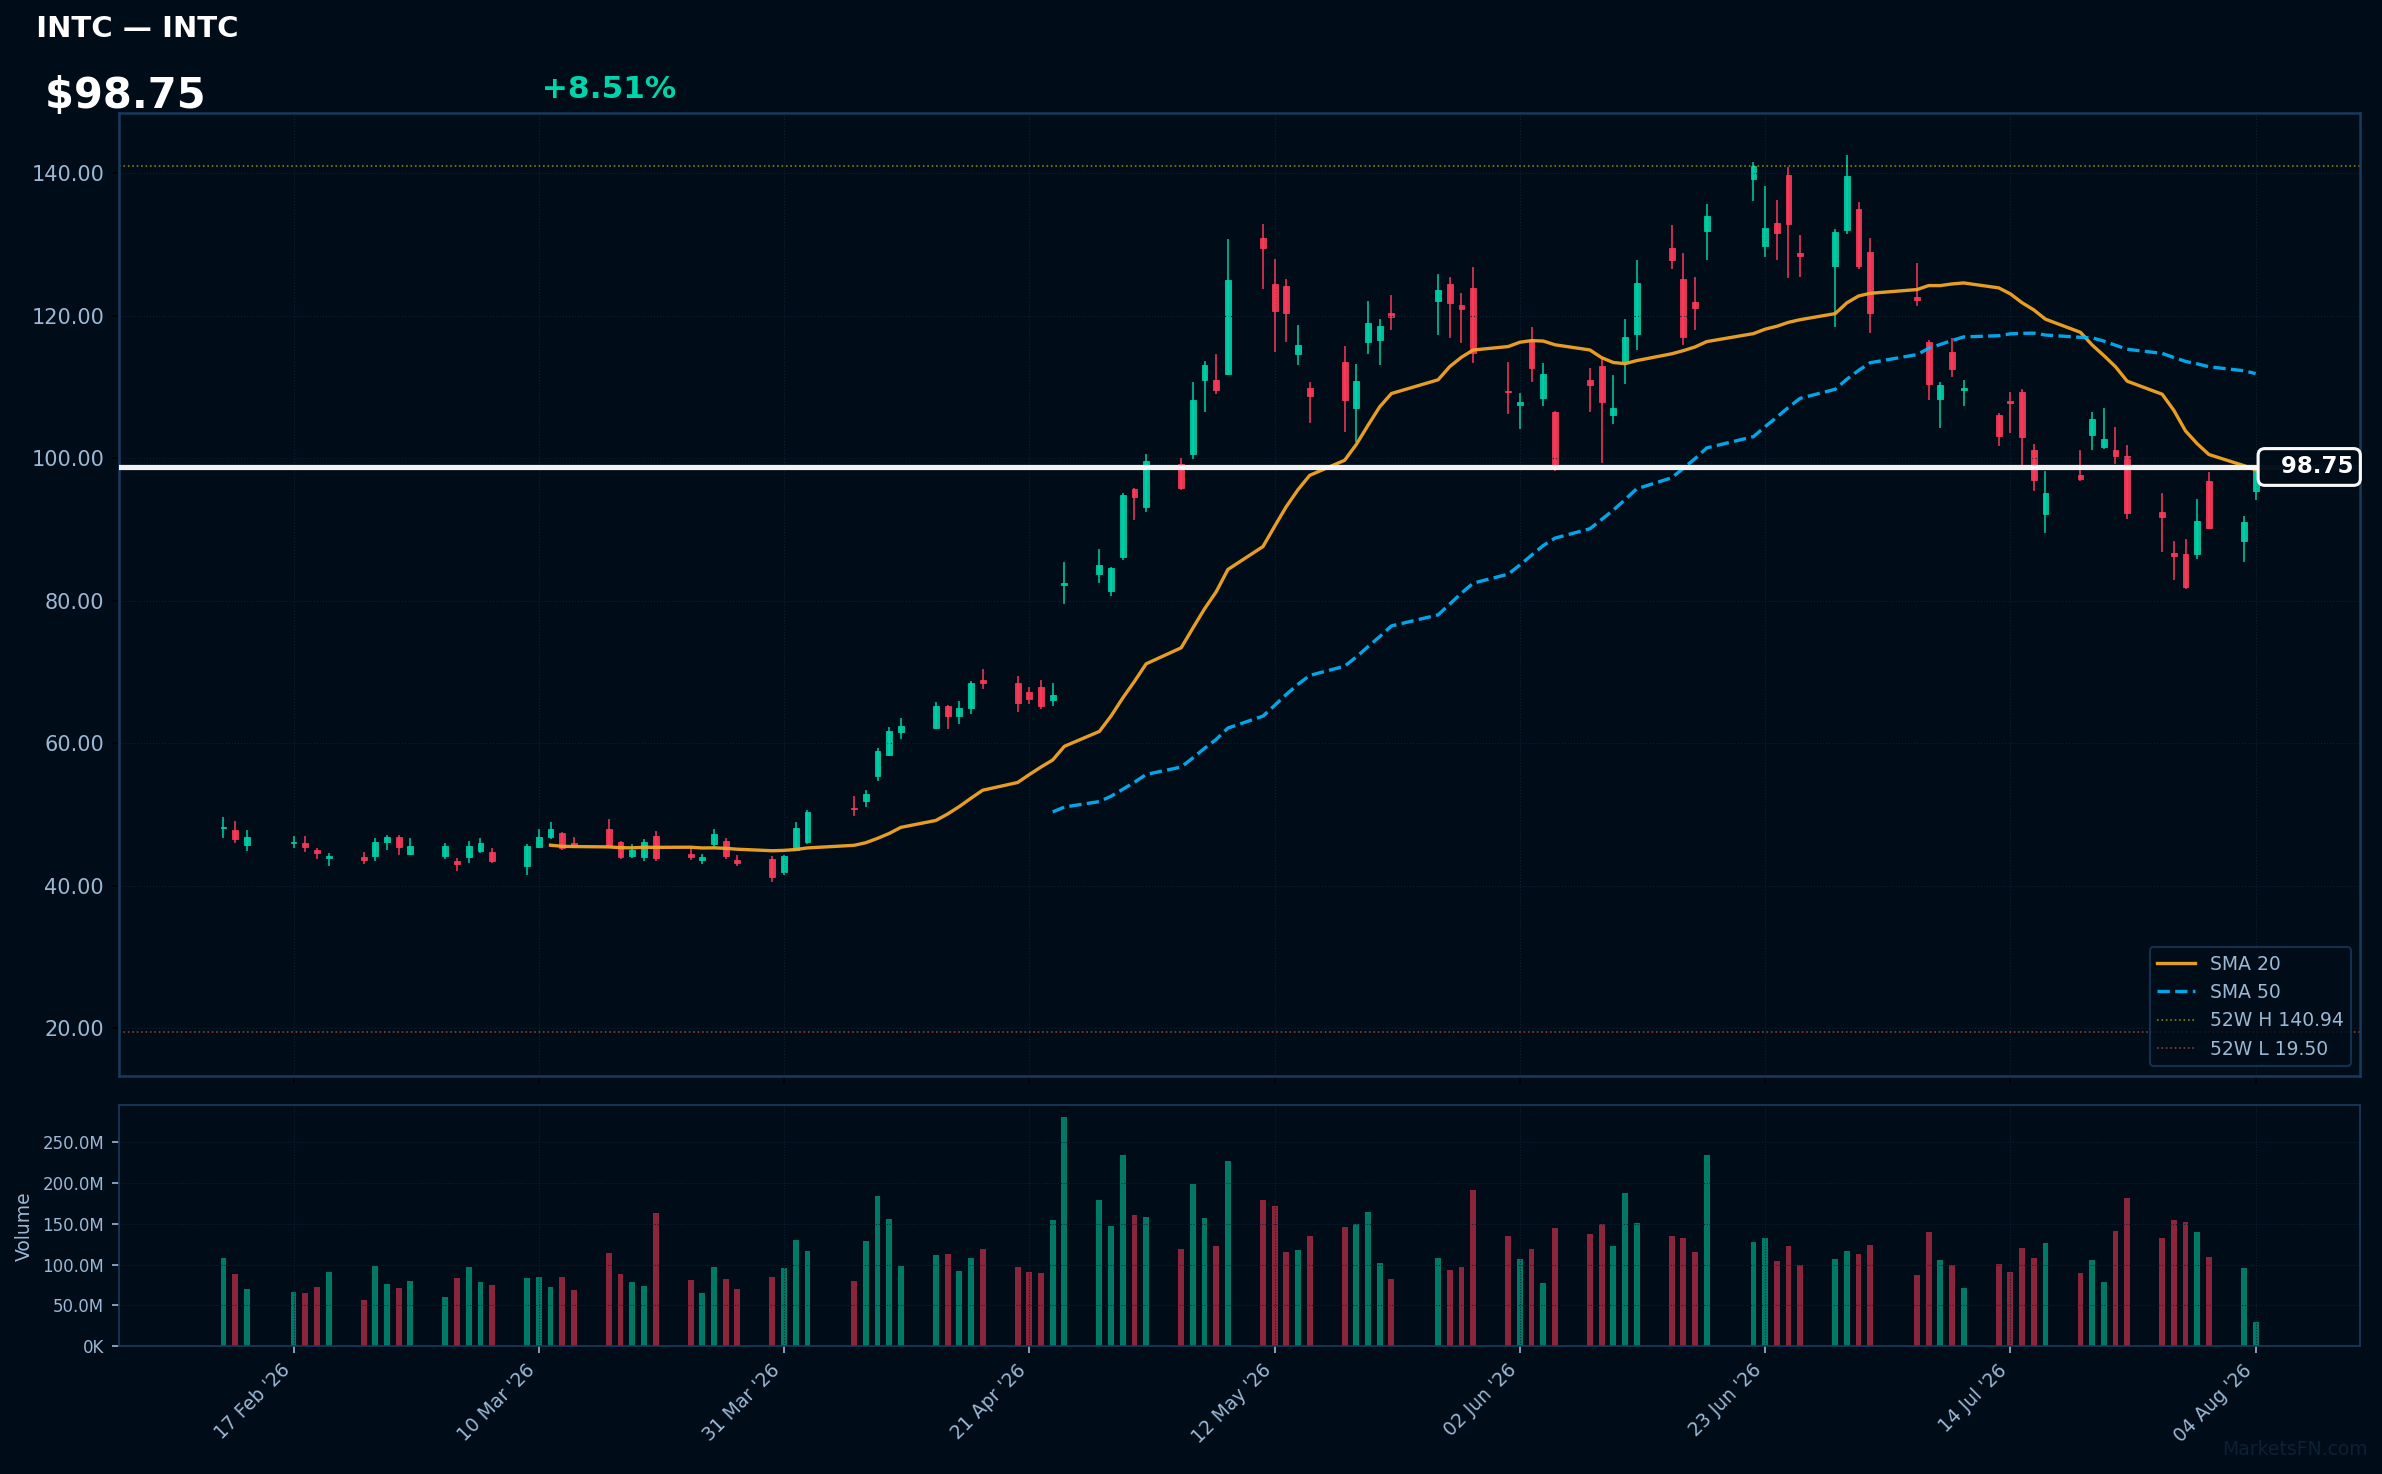Click the 100.00 price axis label
Viewport: 2382px width, 1474px height.
coord(68,459)
